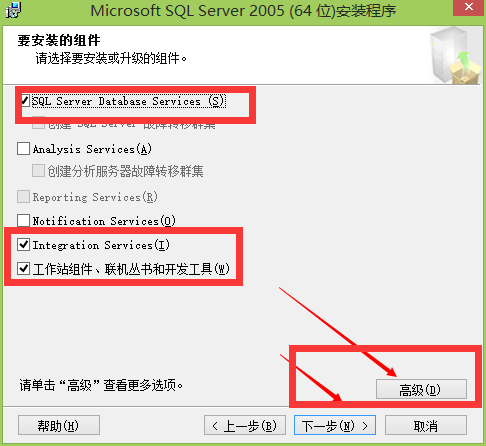
Task: Cancel setup with 取消 button
Action: pos(426,425)
